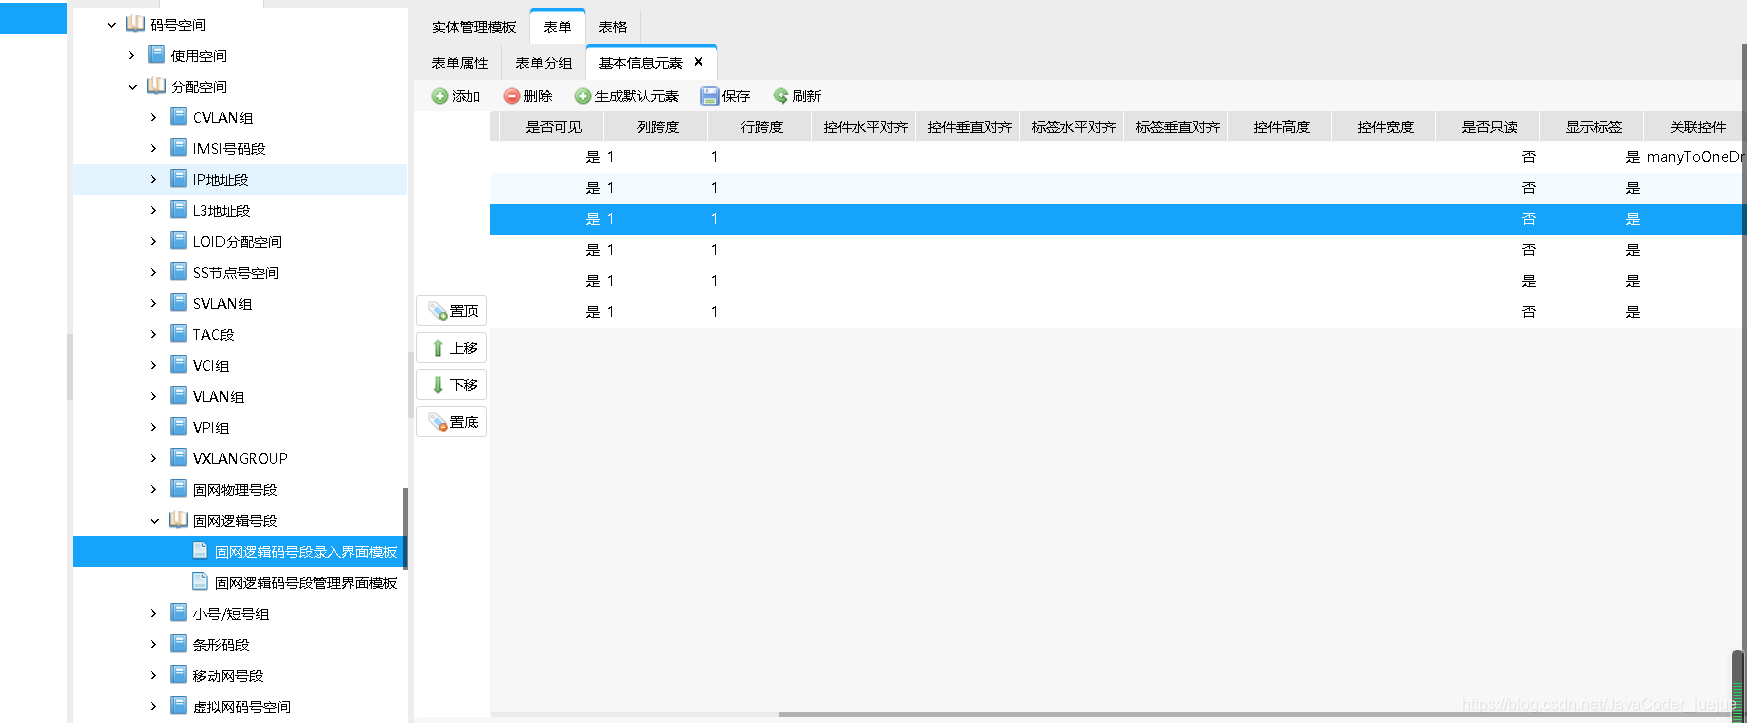This screenshot has height=723, width=1747.
Task: Click the manyToOneDr cell in first row
Action: [1694, 157]
